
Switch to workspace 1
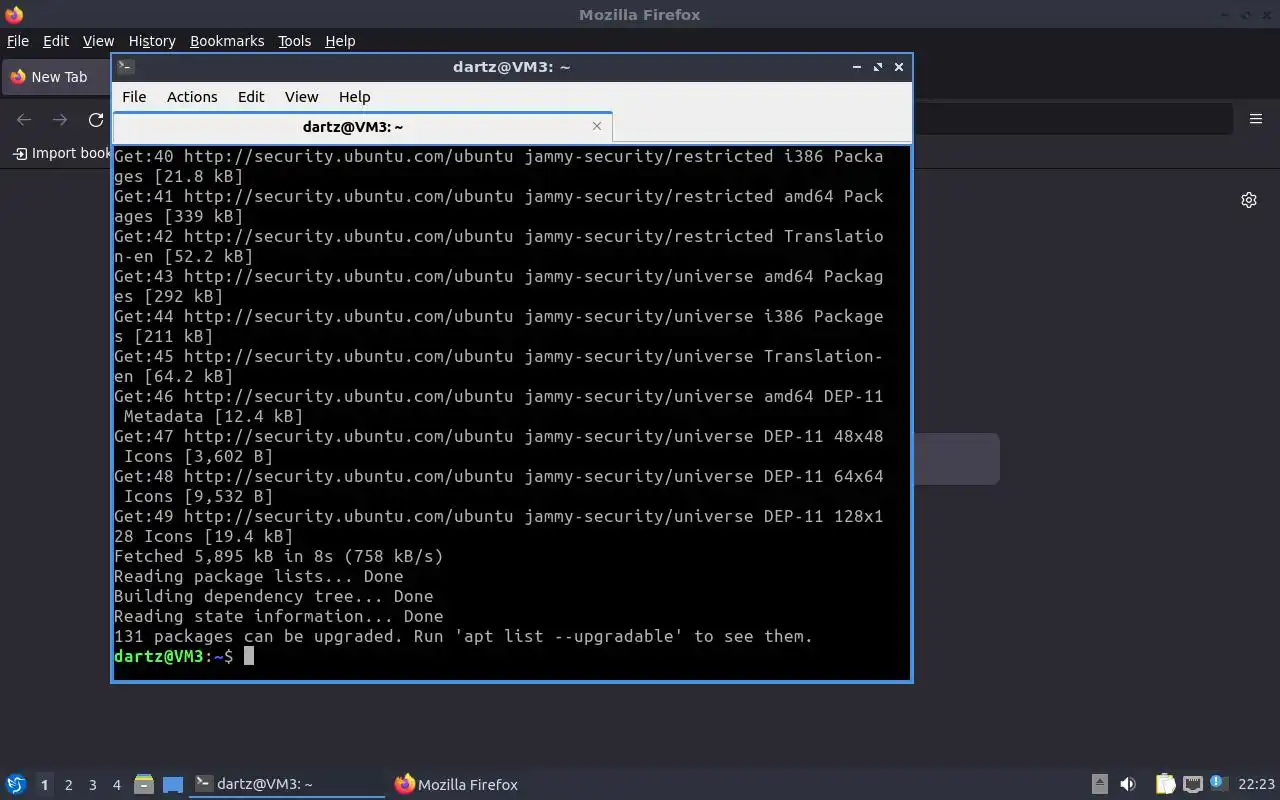44,785
